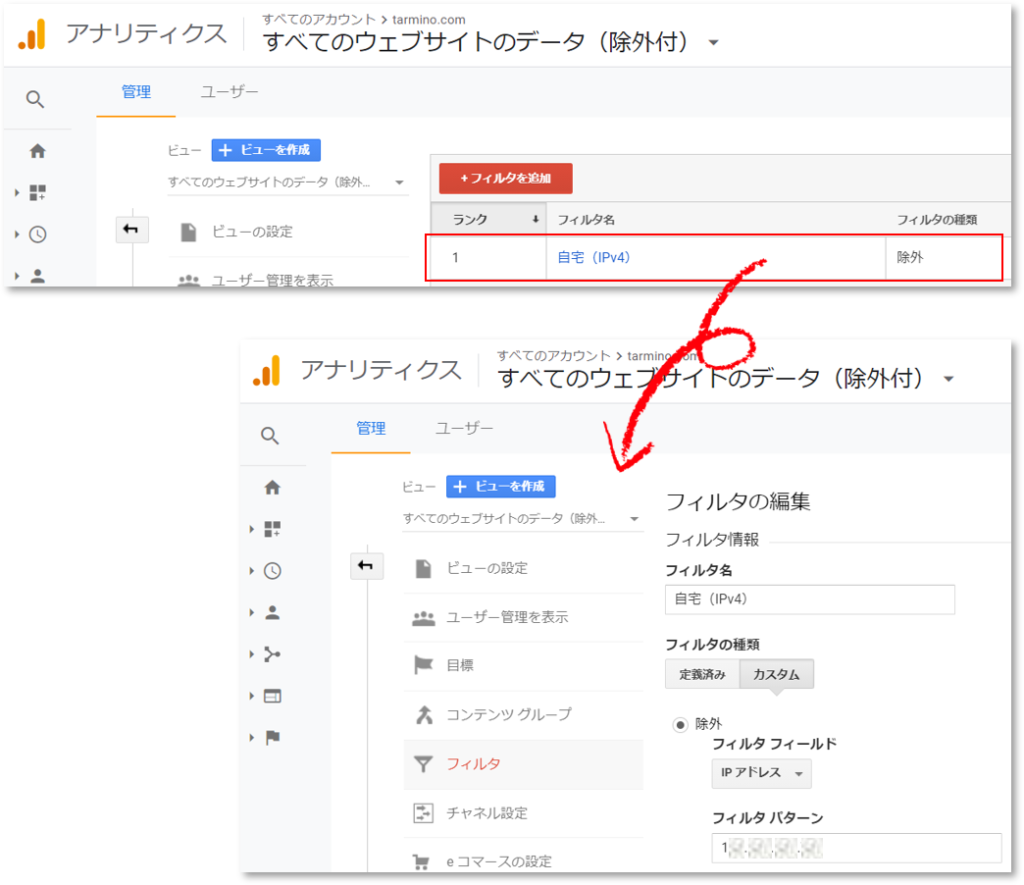
Task: Click the フィルタ名 input field
Action: click(809, 599)
